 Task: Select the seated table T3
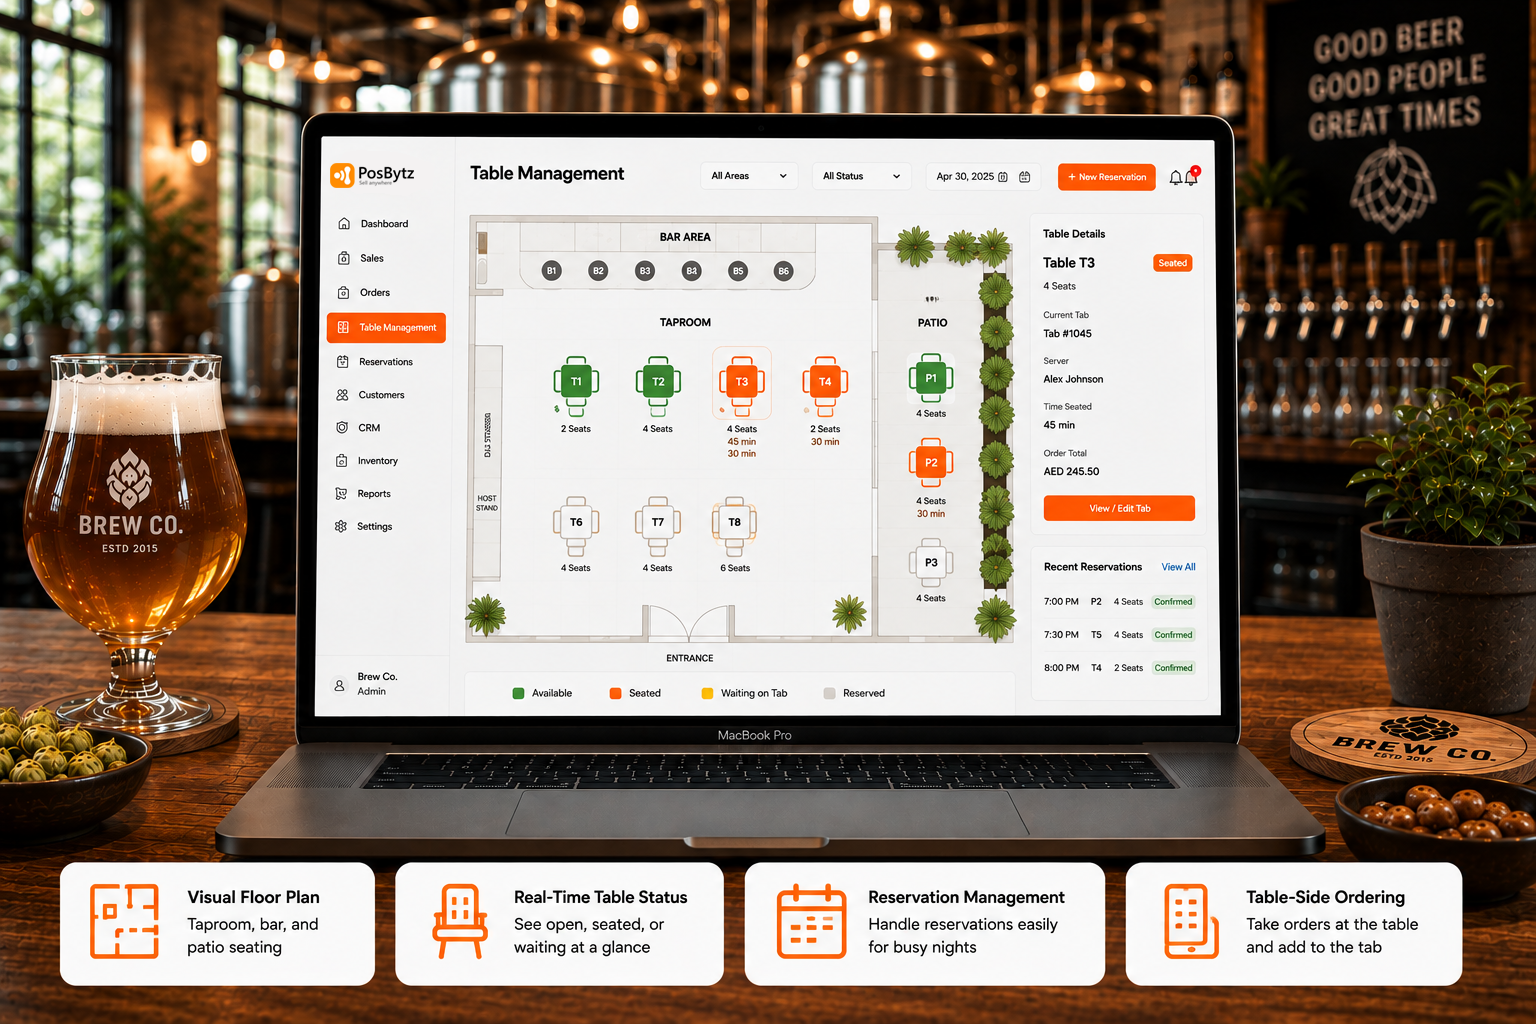tap(742, 382)
